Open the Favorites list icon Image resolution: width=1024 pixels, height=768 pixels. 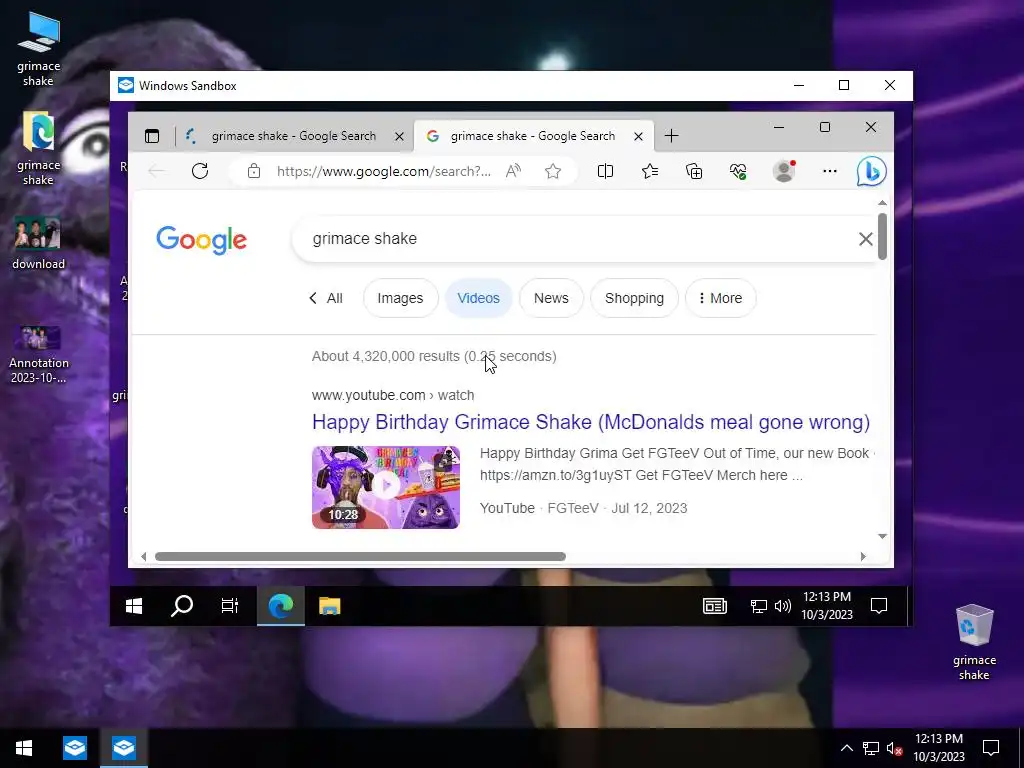coord(650,171)
